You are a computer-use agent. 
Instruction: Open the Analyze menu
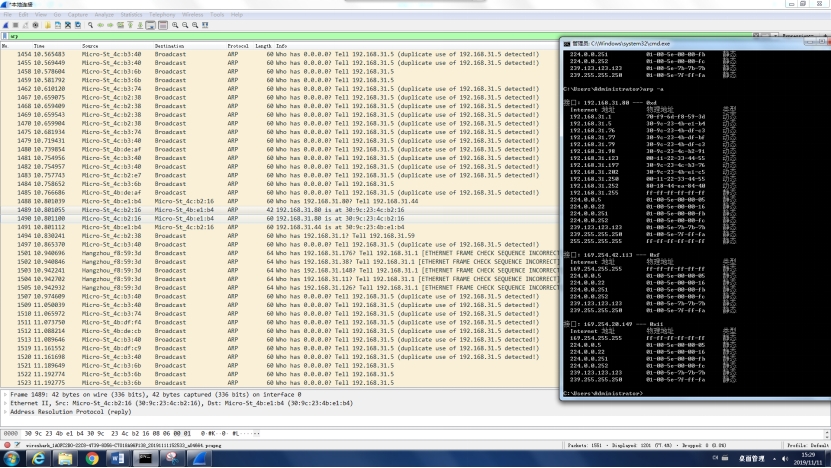(x=104, y=15)
